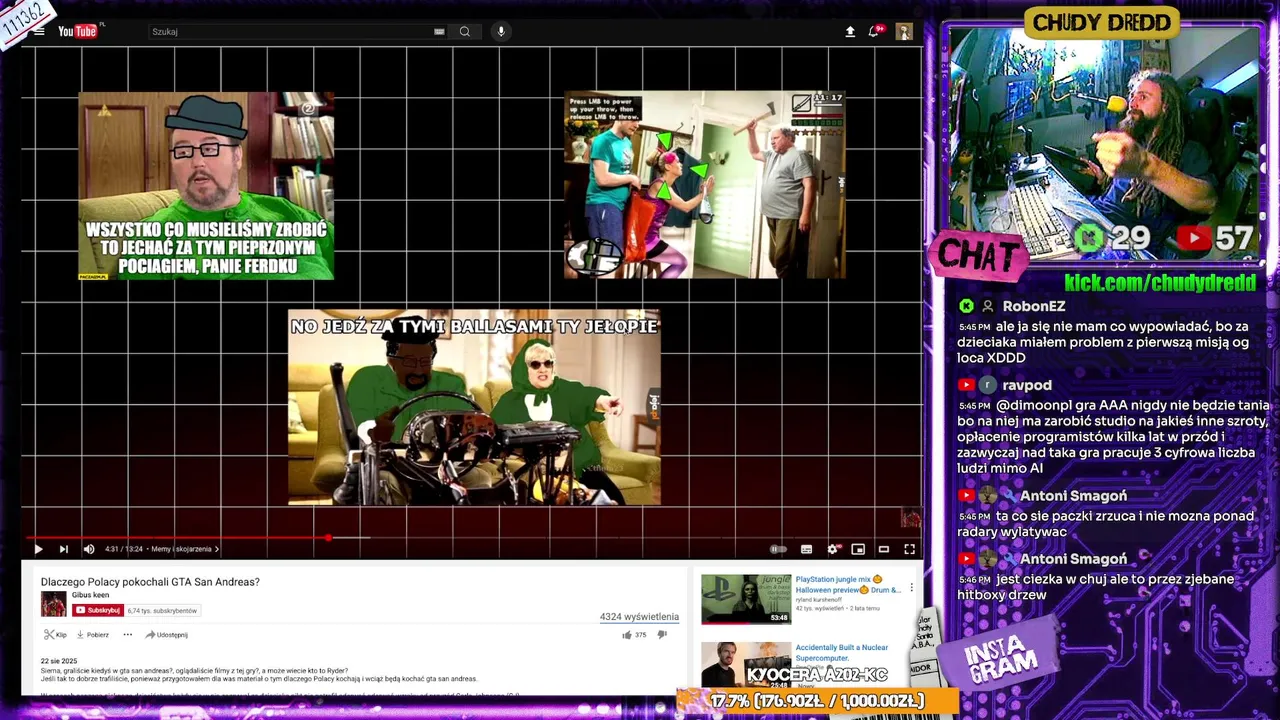Click the '22 sie 2025' upload date
Image resolution: width=1280 pixels, height=720 pixels.
coord(59,661)
